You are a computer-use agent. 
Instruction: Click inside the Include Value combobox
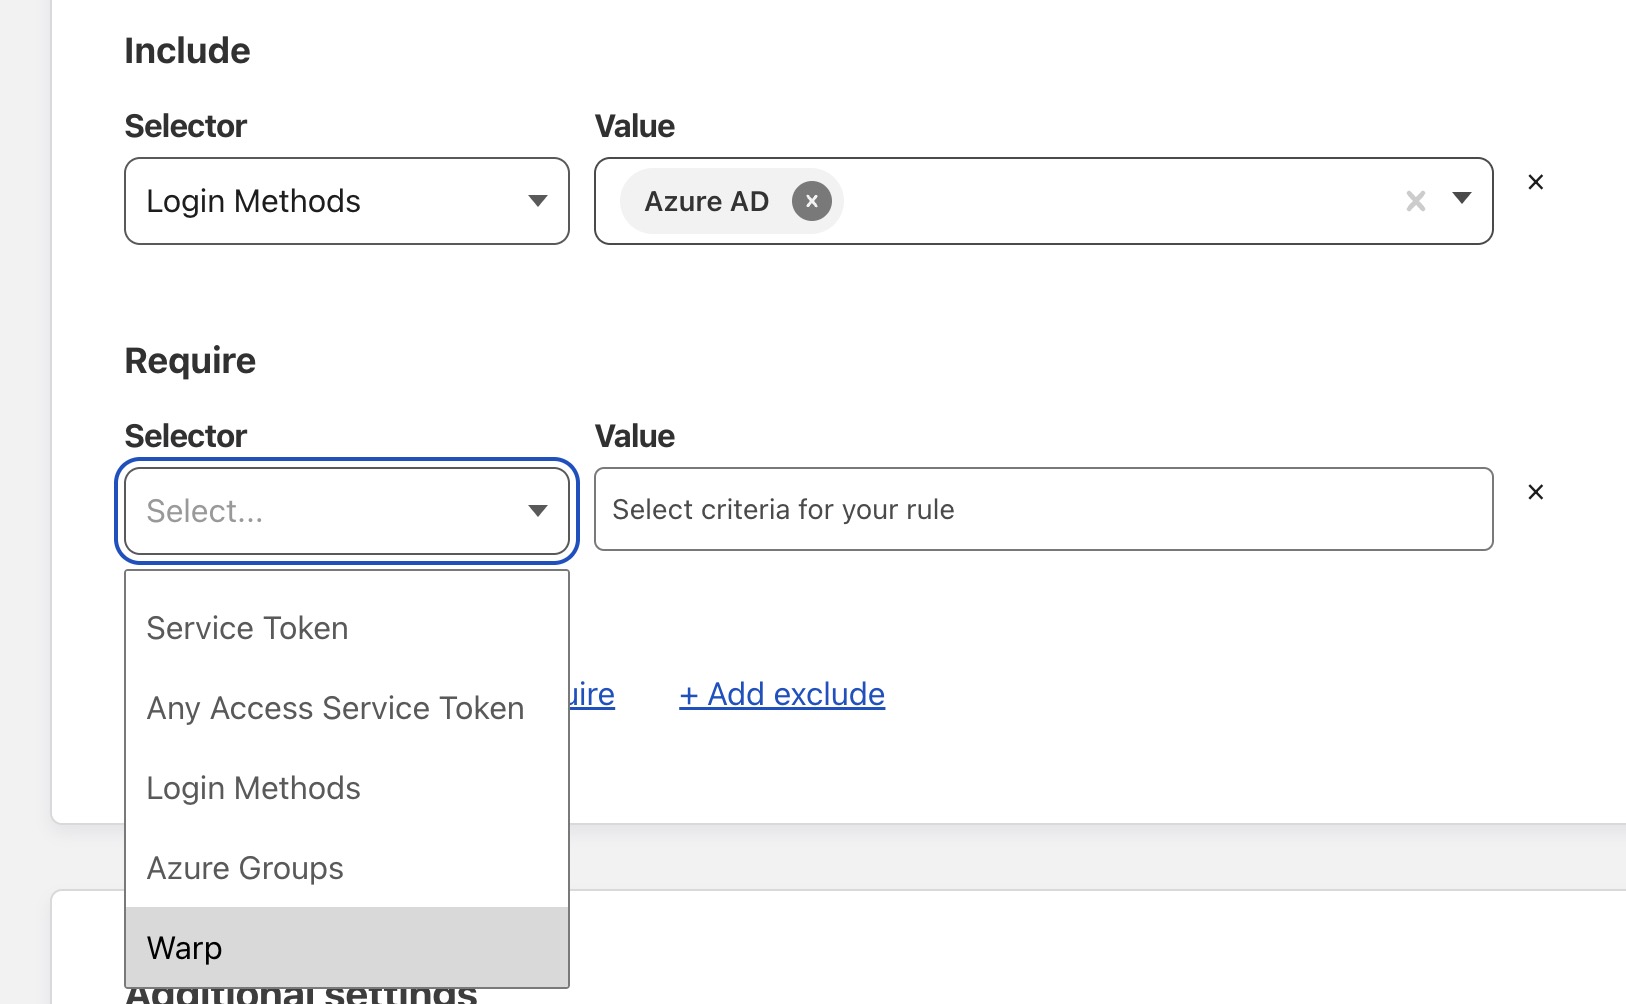pyautogui.click(x=1100, y=201)
